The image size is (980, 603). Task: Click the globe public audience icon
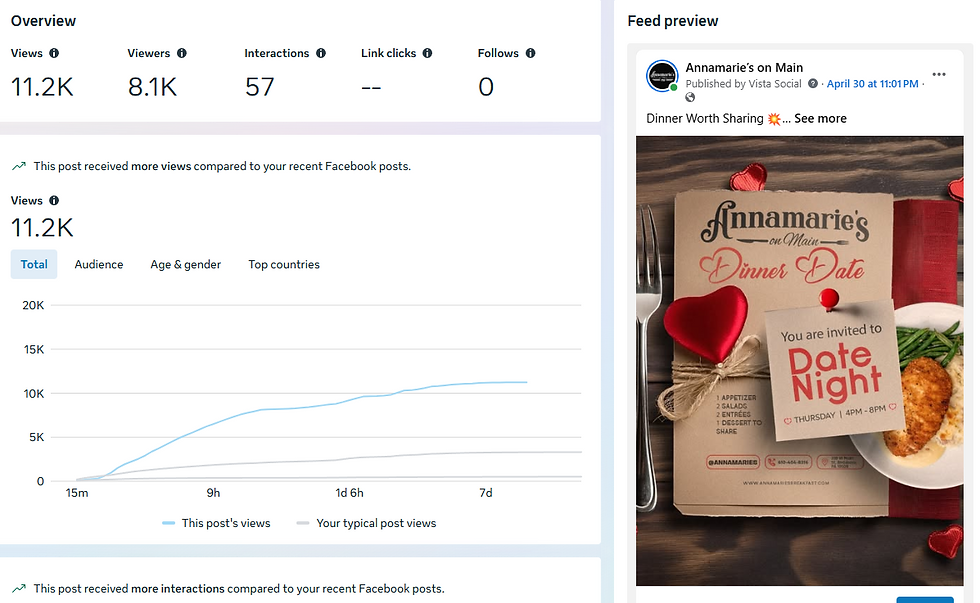point(690,97)
